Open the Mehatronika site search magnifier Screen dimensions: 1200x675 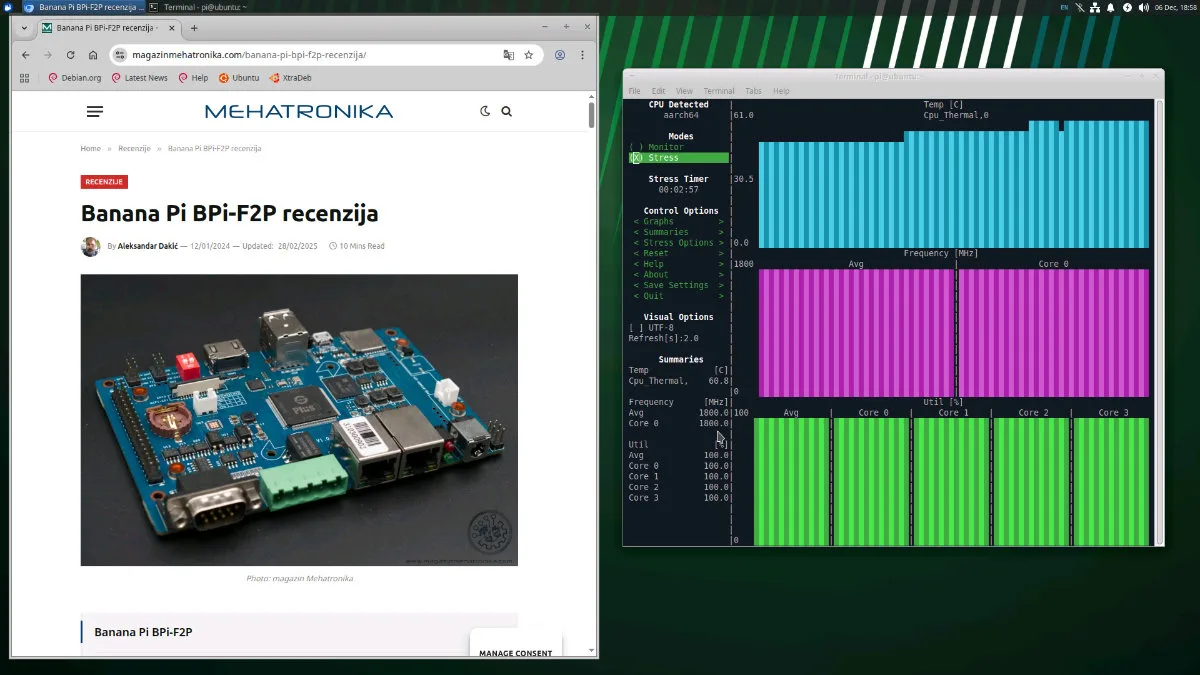point(507,112)
